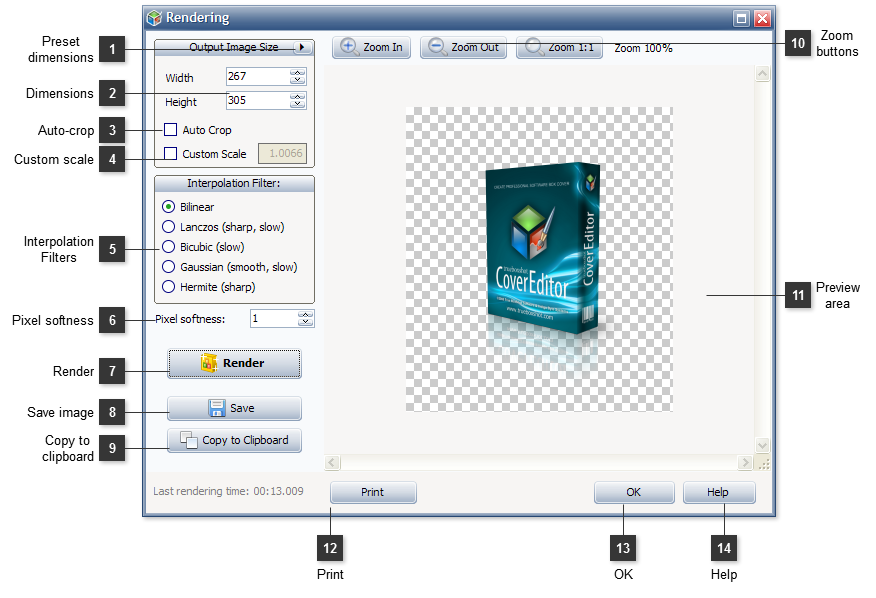Click the Zoom In magnifier button
This screenshot has width=876, height=598.
coord(371,48)
